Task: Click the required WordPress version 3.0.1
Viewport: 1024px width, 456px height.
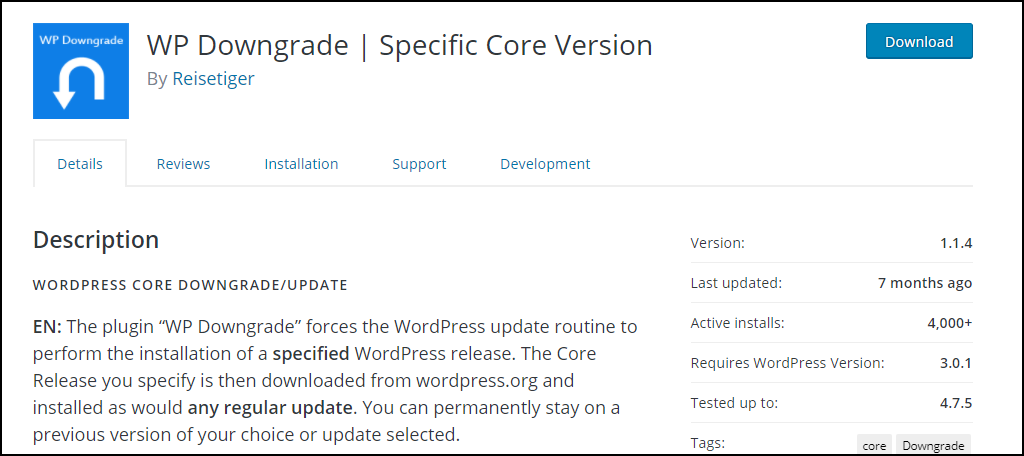Action: click(x=952, y=363)
